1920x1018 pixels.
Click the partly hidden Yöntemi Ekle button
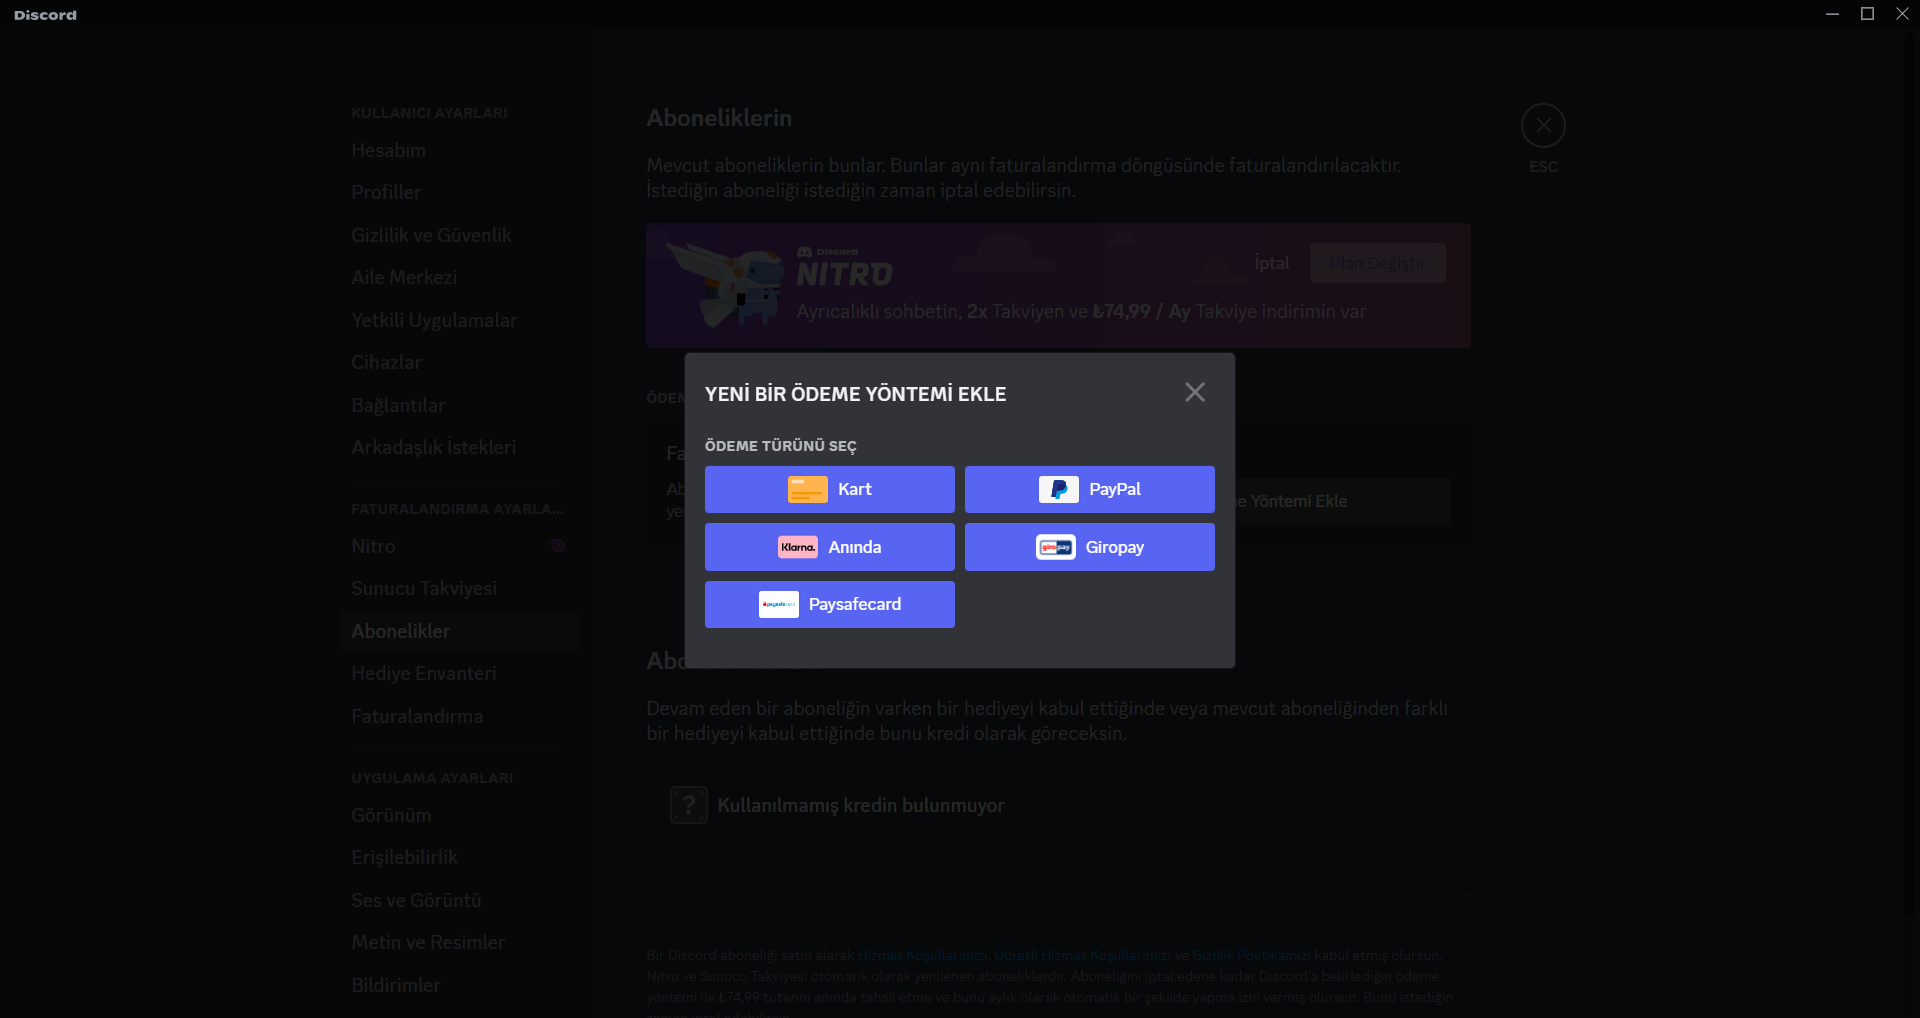click(1342, 501)
